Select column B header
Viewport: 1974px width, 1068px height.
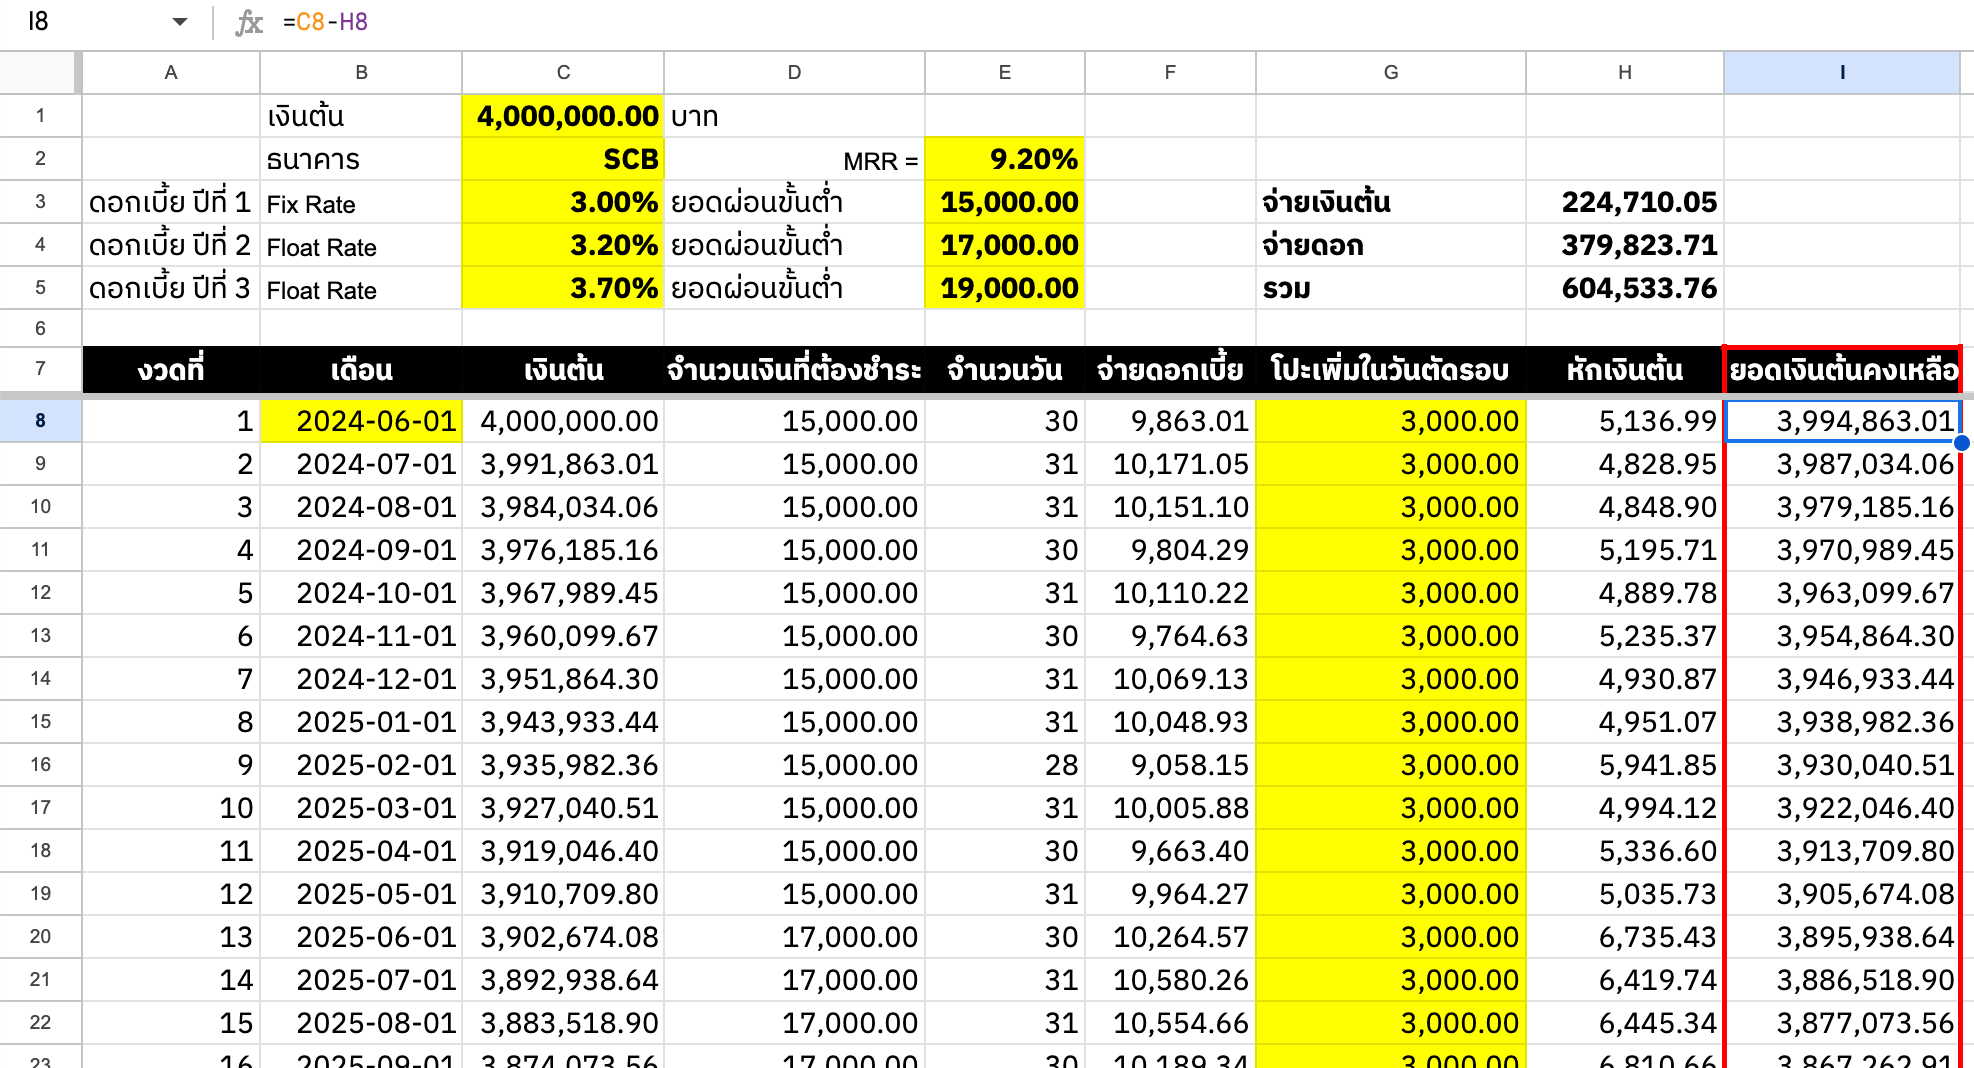pos(361,72)
